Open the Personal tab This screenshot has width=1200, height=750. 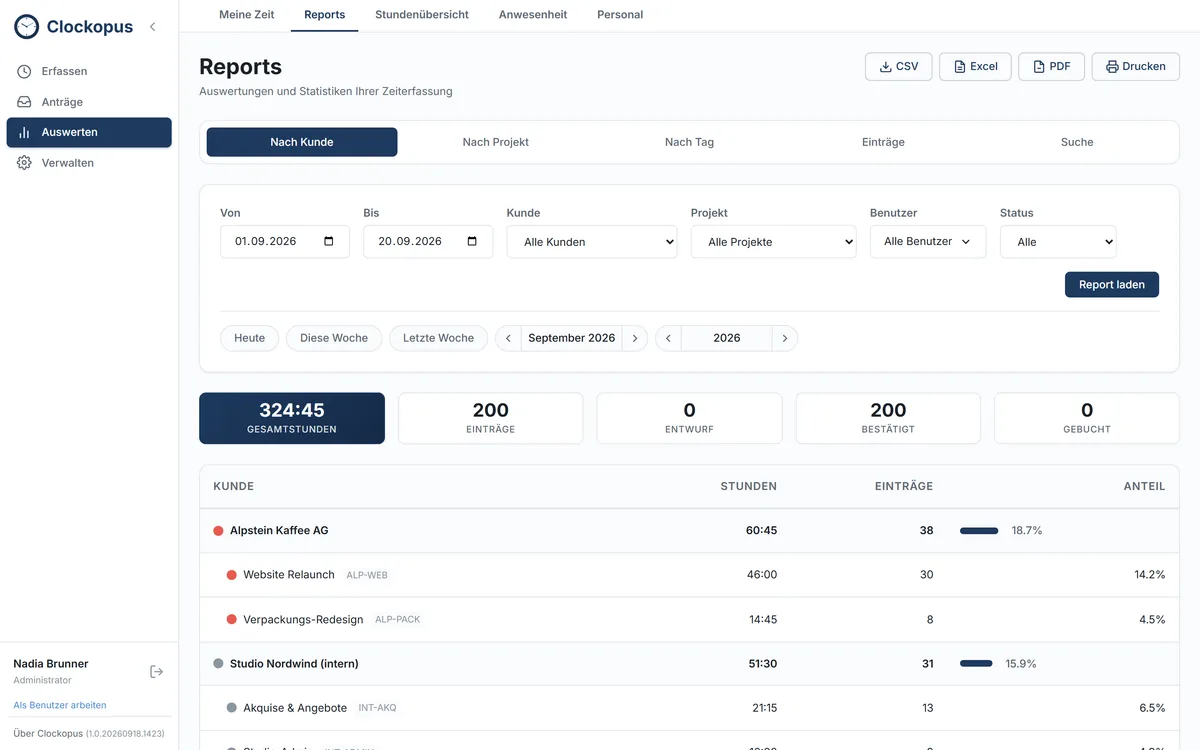[620, 15]
